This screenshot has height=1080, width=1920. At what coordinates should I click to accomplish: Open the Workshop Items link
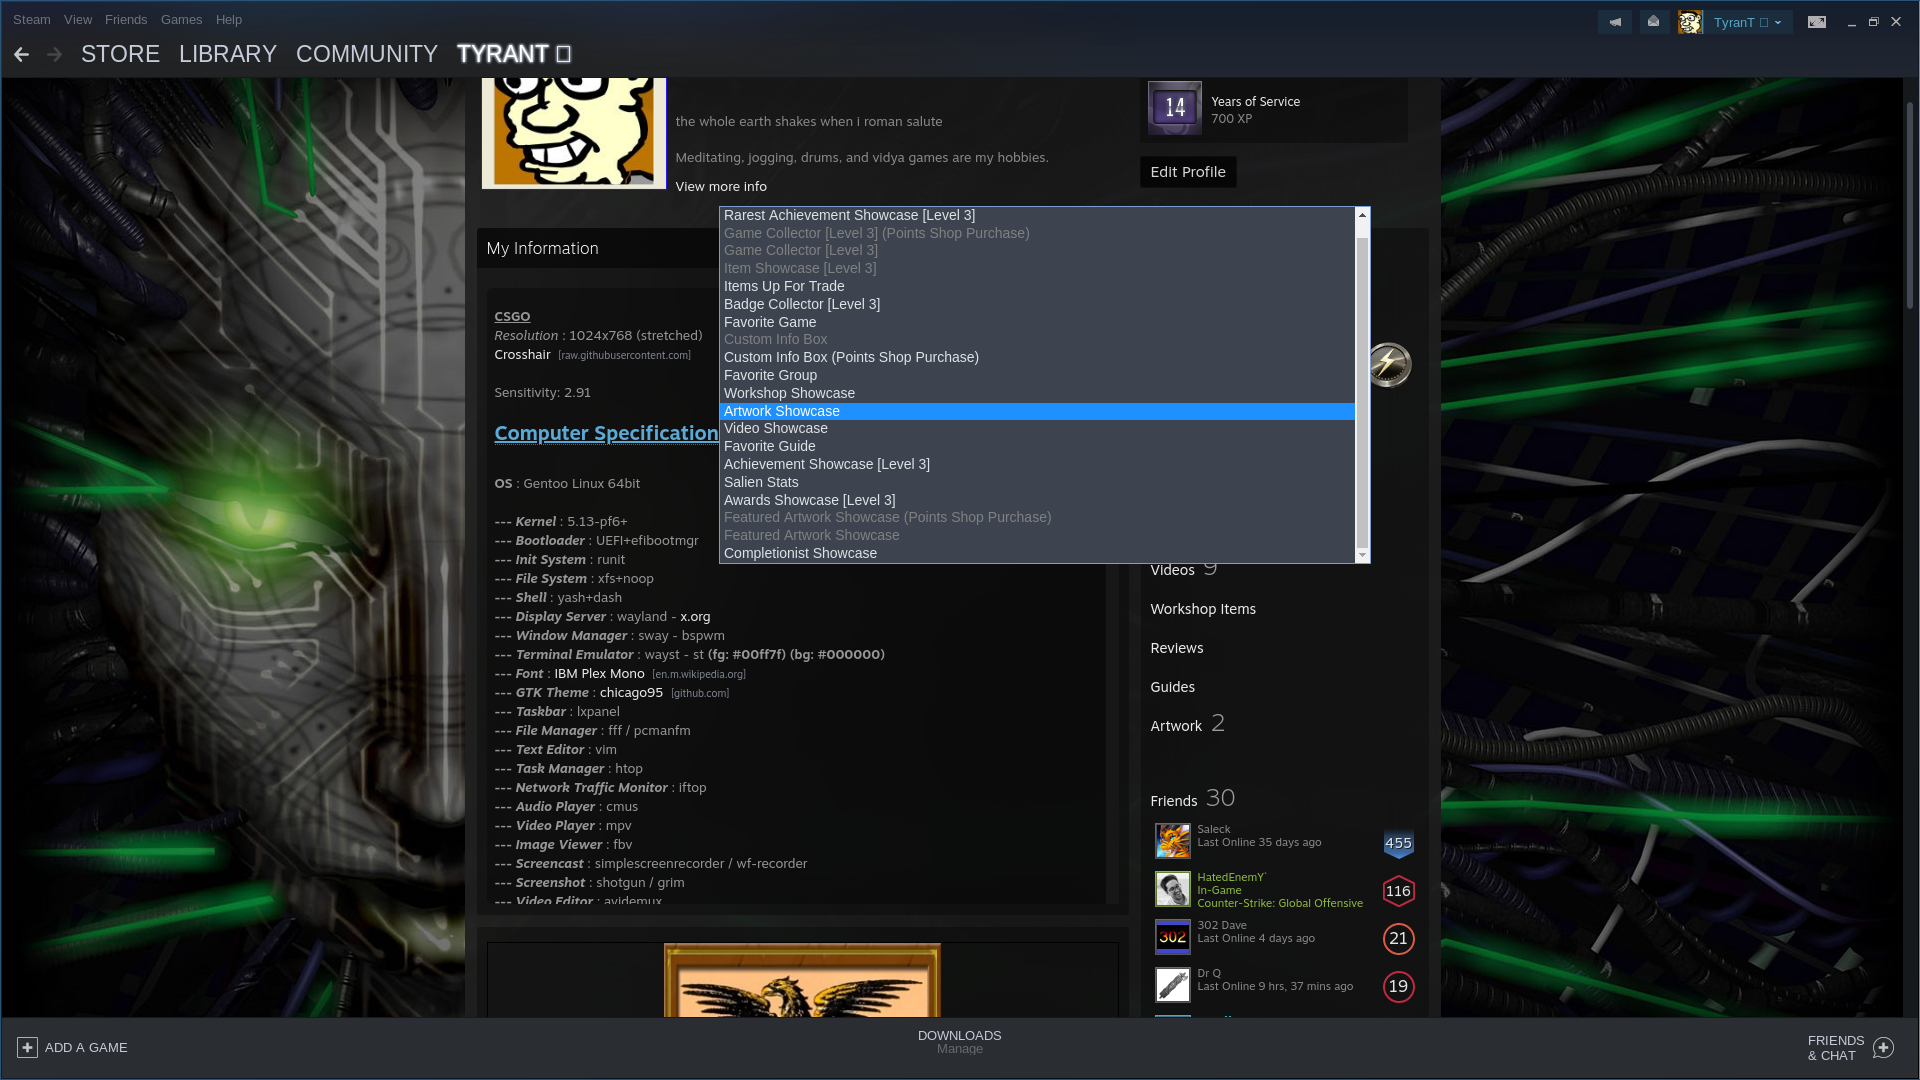tap(1203, 609)
